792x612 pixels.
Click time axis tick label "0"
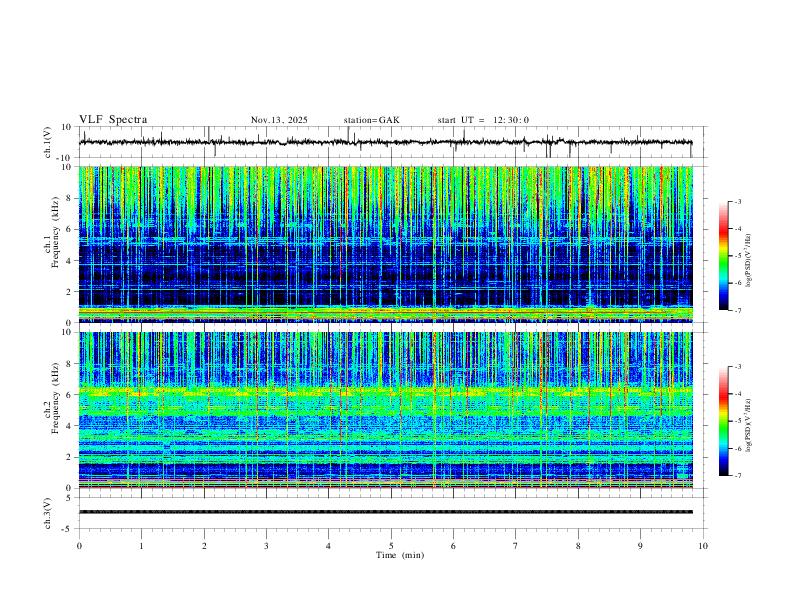(79, 546)
